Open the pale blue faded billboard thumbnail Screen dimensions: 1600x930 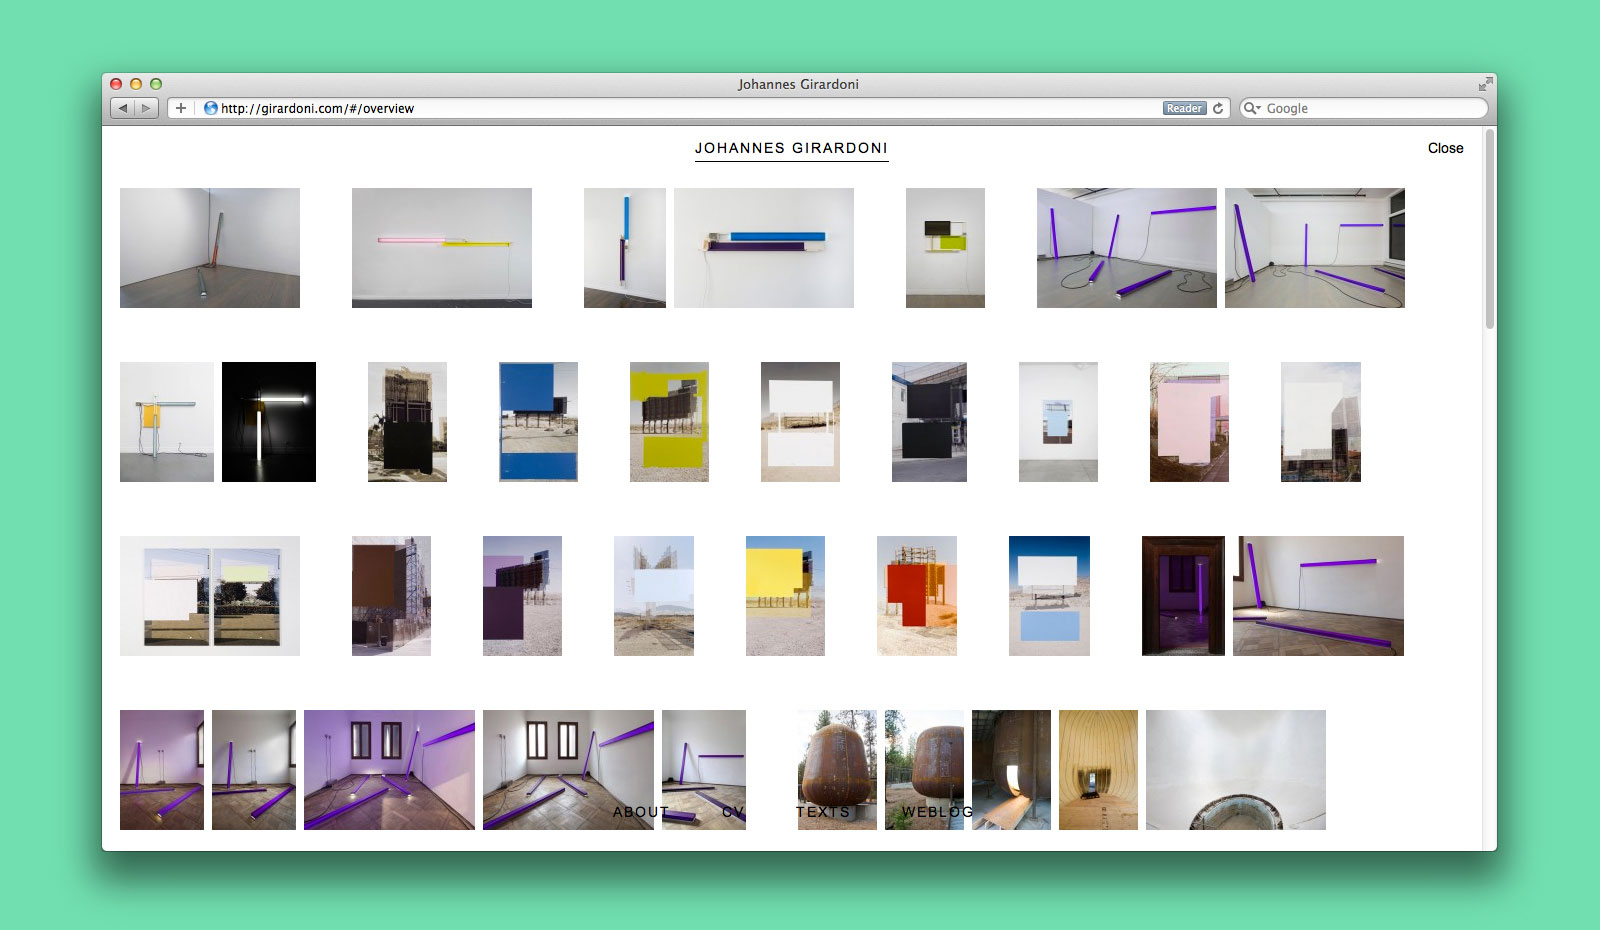point(654,596)
